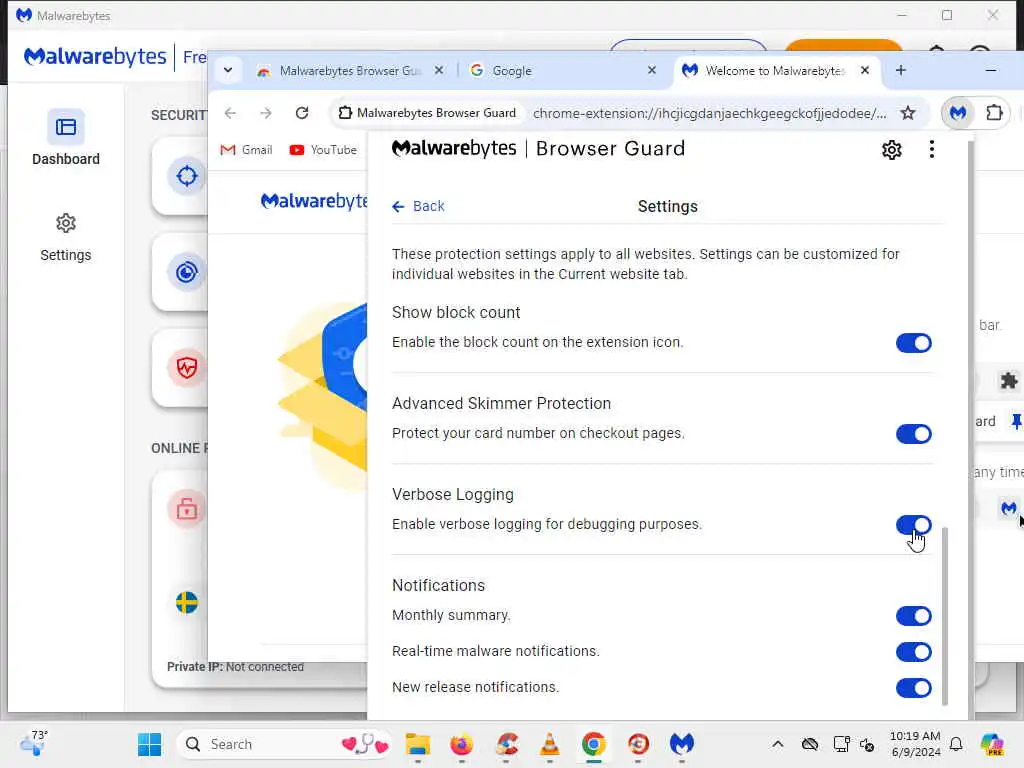Disable Real-time malware notifications toggle
The image size is (1024, 768).
click(x=914, y=651)
